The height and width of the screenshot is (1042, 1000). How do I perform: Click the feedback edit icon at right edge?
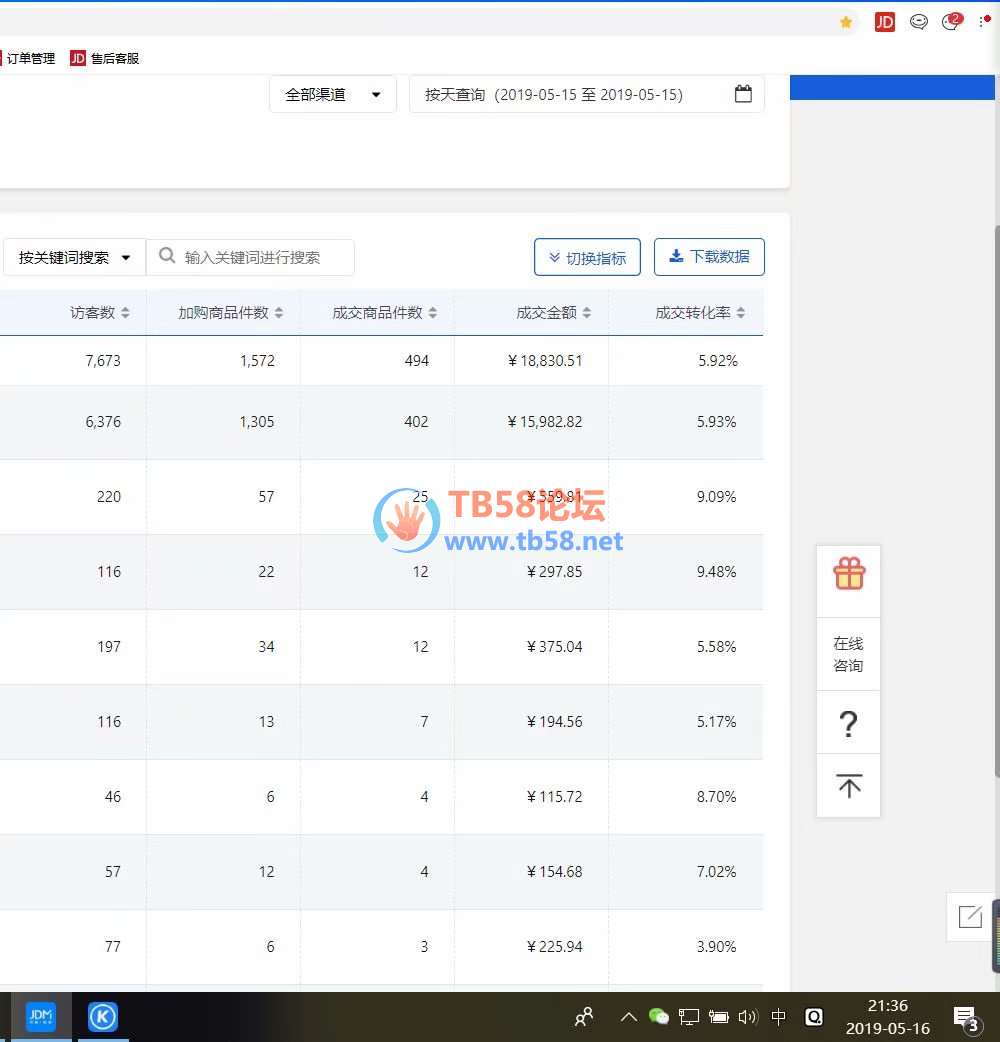[x=969, y=917]
